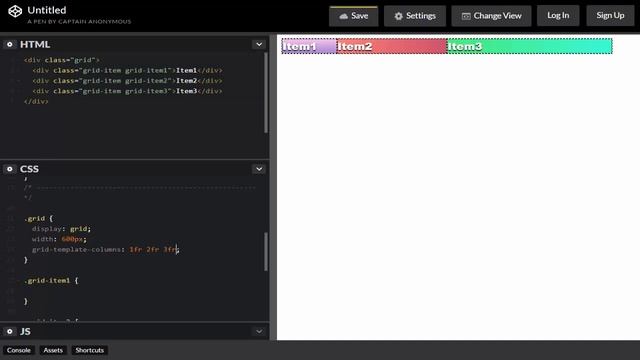The width and height of the screenshot is (640, 360).
Task: Click 'A PEN BY CAPTAIN ANONYMOUS' byline
Action: pos(79,22)
